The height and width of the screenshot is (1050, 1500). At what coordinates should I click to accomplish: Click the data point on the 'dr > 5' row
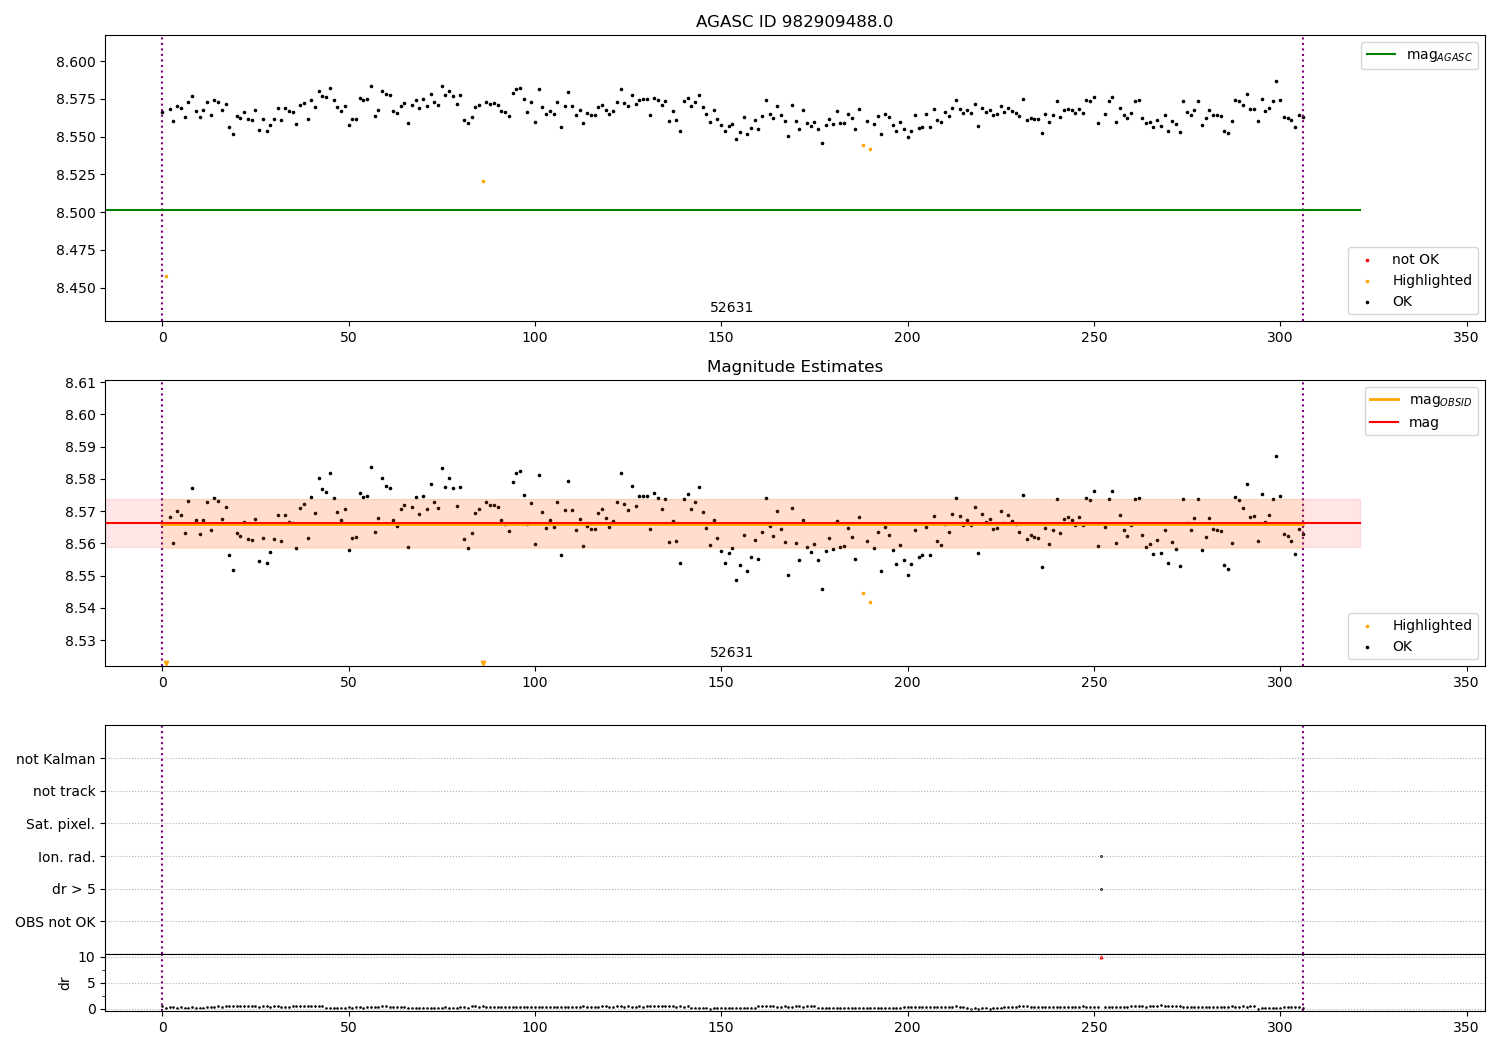(x=1101, y=889)
